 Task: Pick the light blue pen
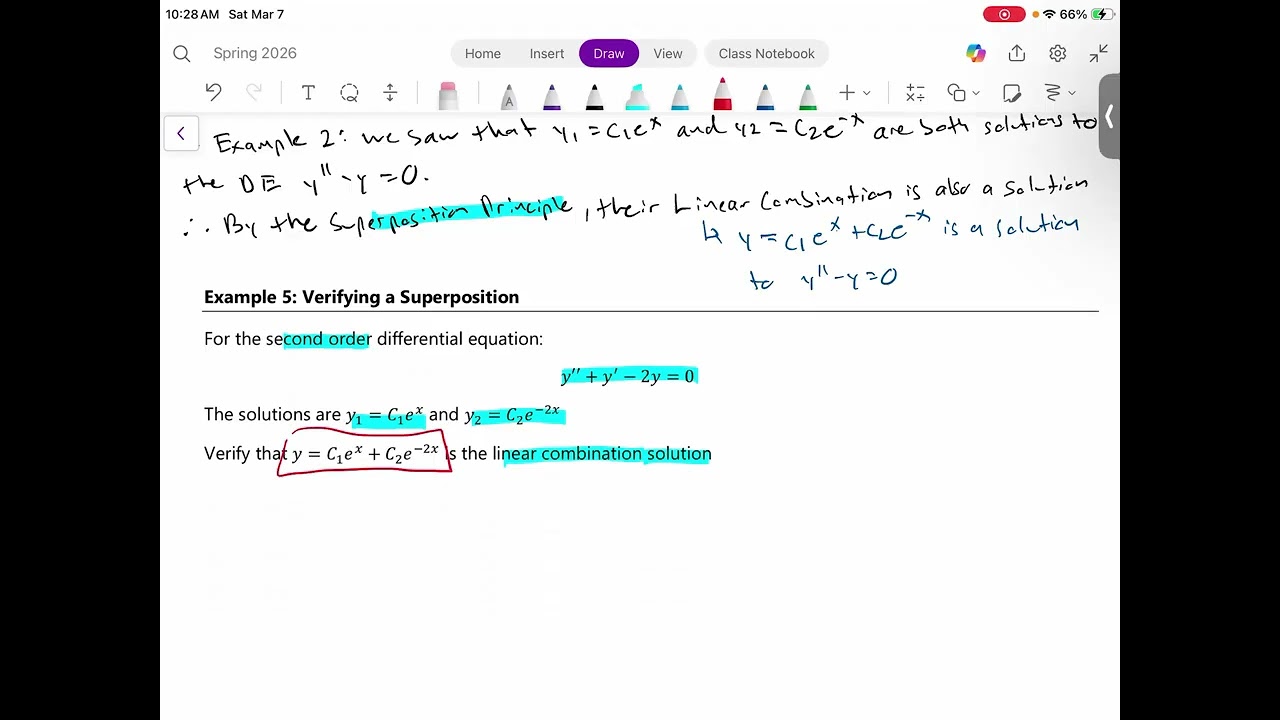[680, 96]
